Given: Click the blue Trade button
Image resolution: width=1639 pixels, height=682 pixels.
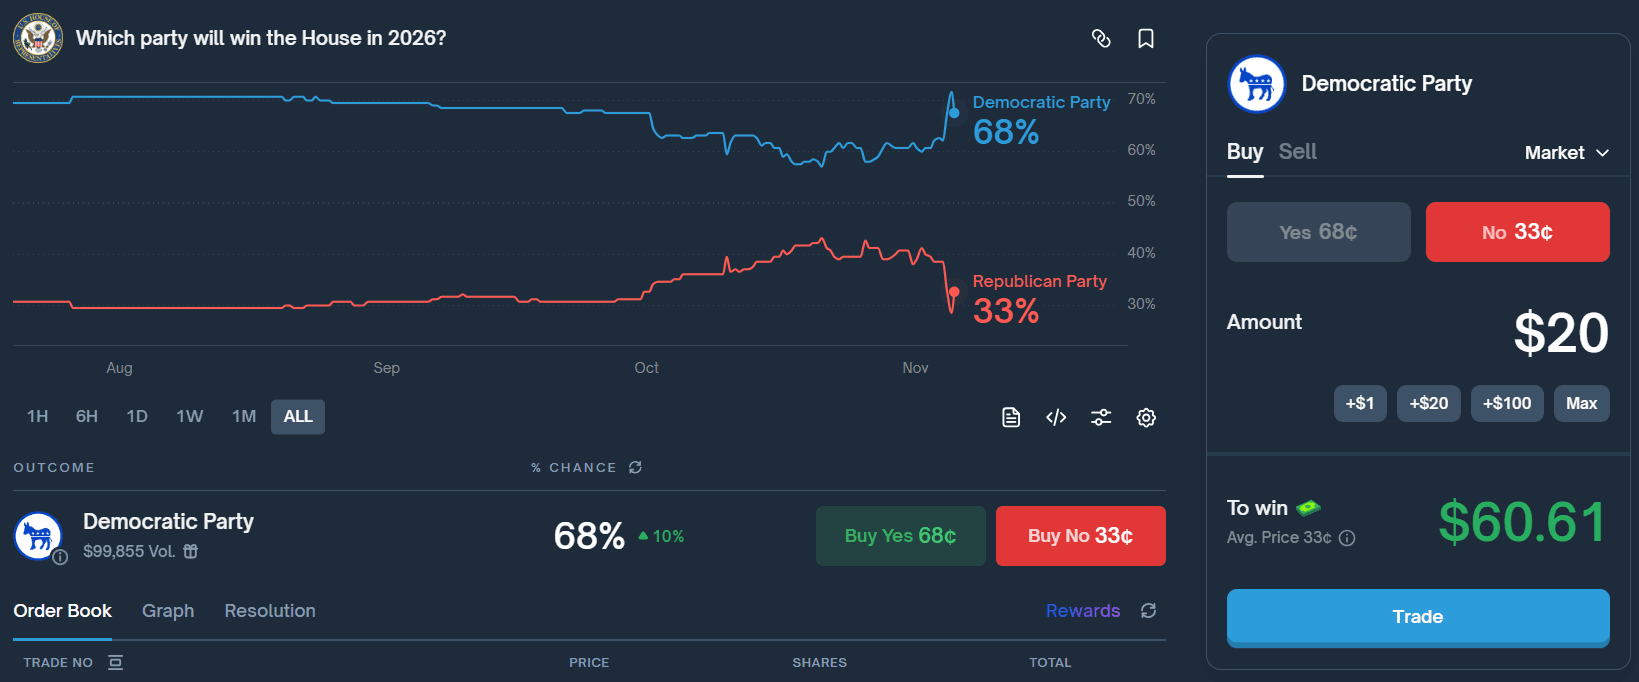Looking at the screenshot, I should 1418,617.
